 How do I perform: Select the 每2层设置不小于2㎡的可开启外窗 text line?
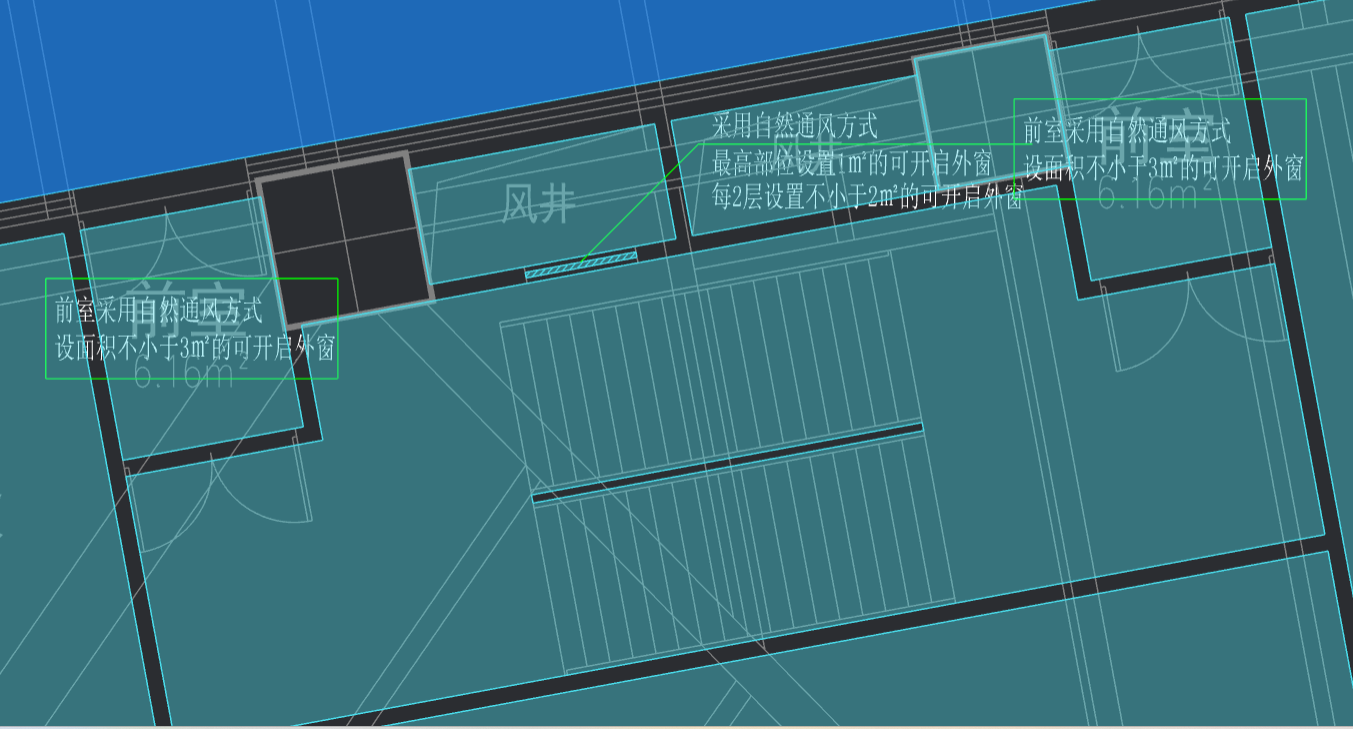point(866,196)
